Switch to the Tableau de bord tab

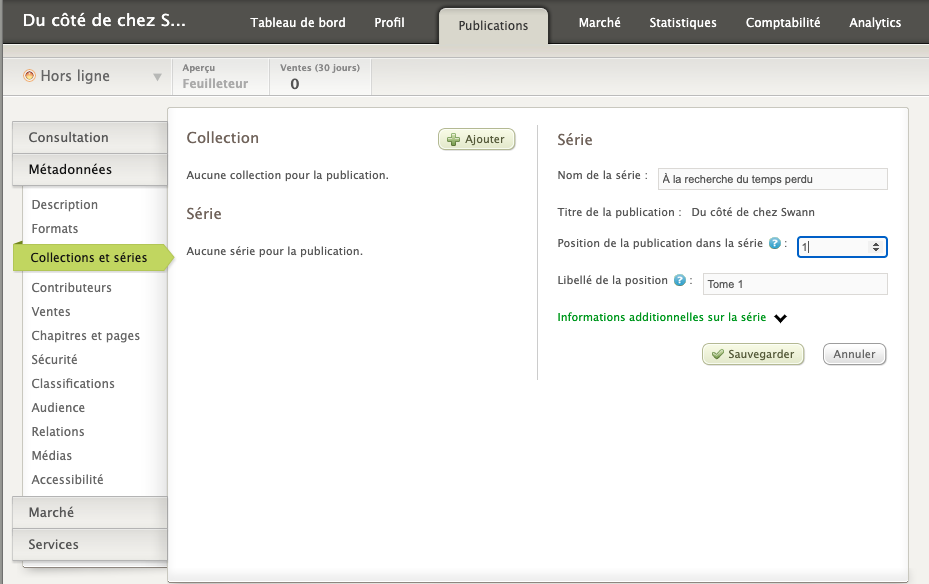pos(296,23)
